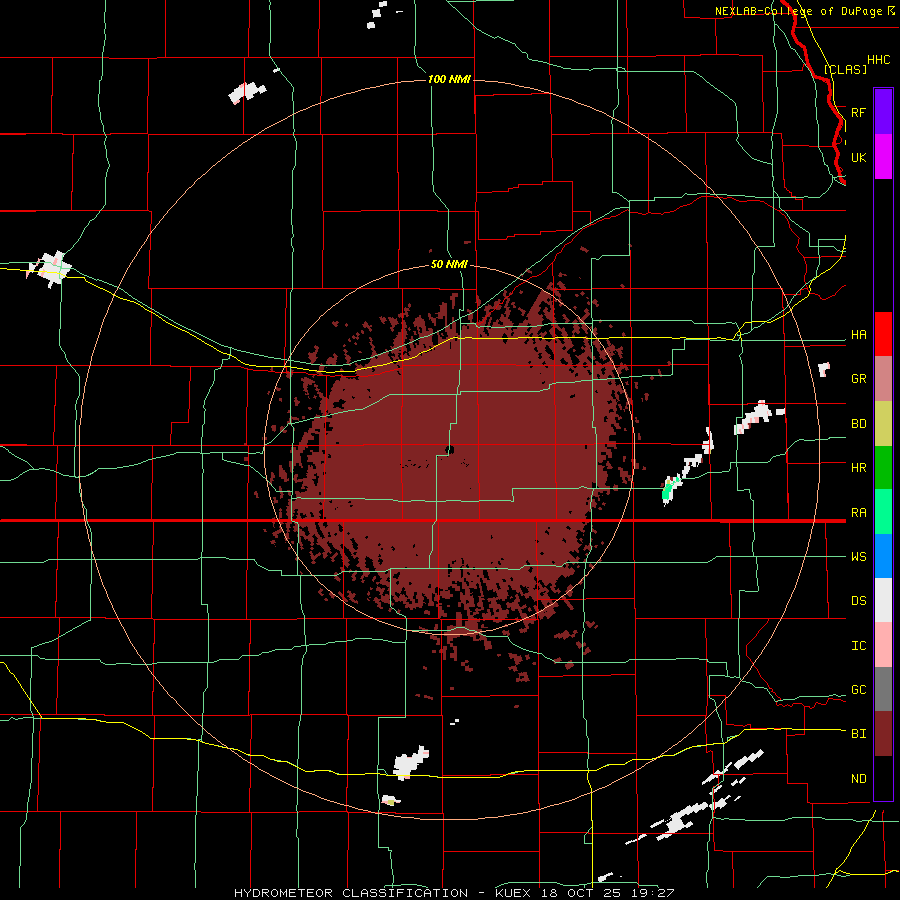Select the gray GC legend swatch

click(883, 689)
